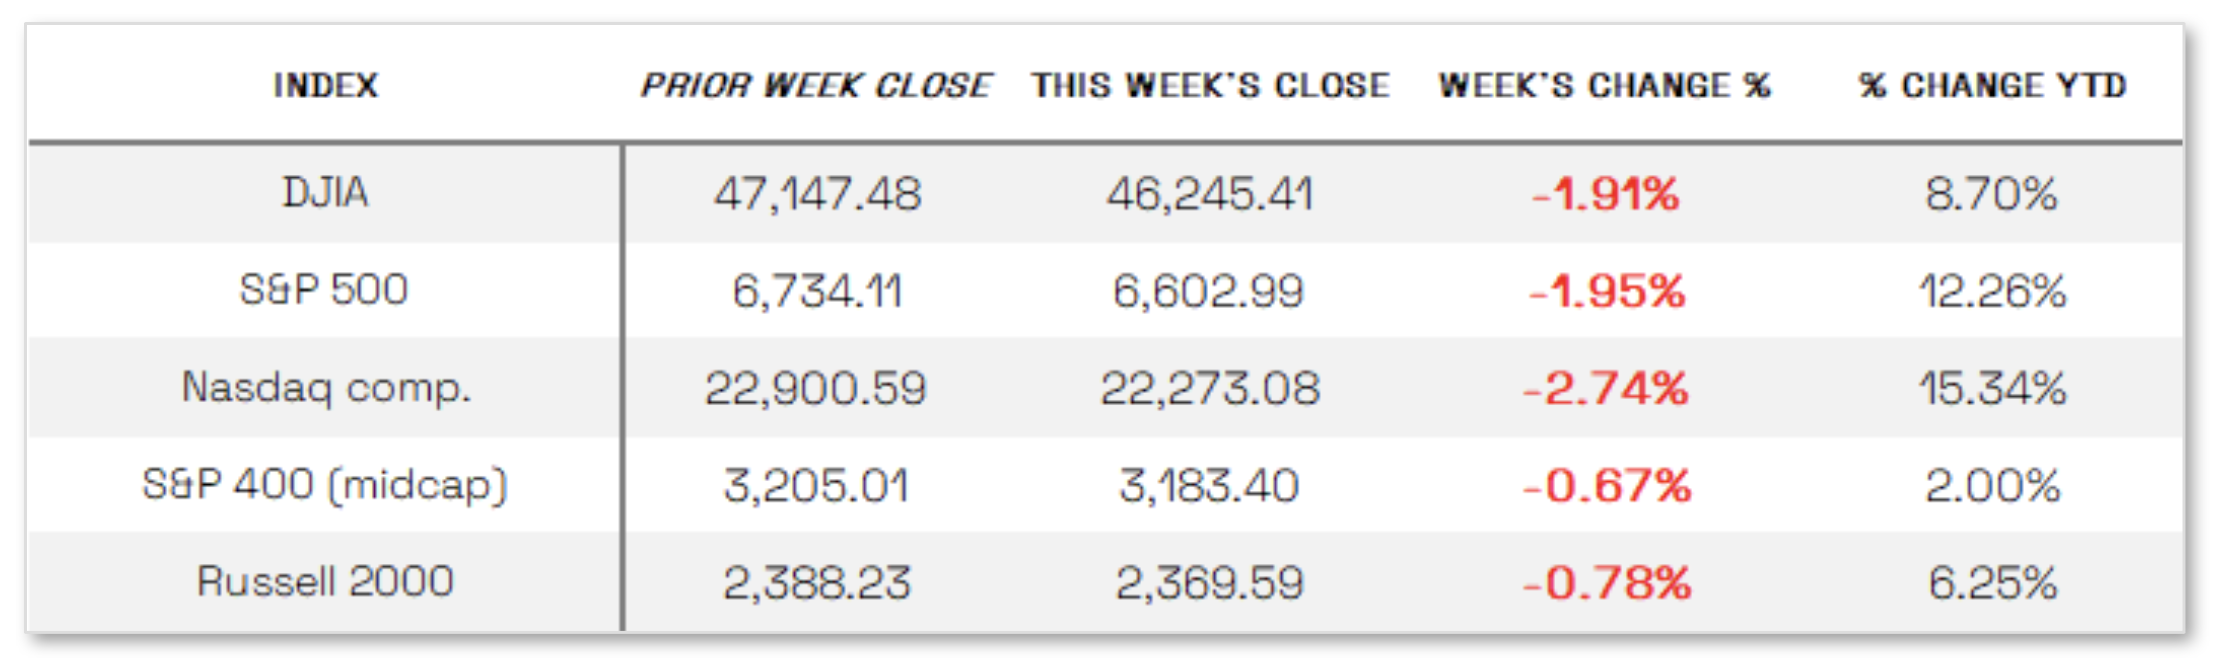
Task: Click the INDEX column header
Action: (326, 85)
